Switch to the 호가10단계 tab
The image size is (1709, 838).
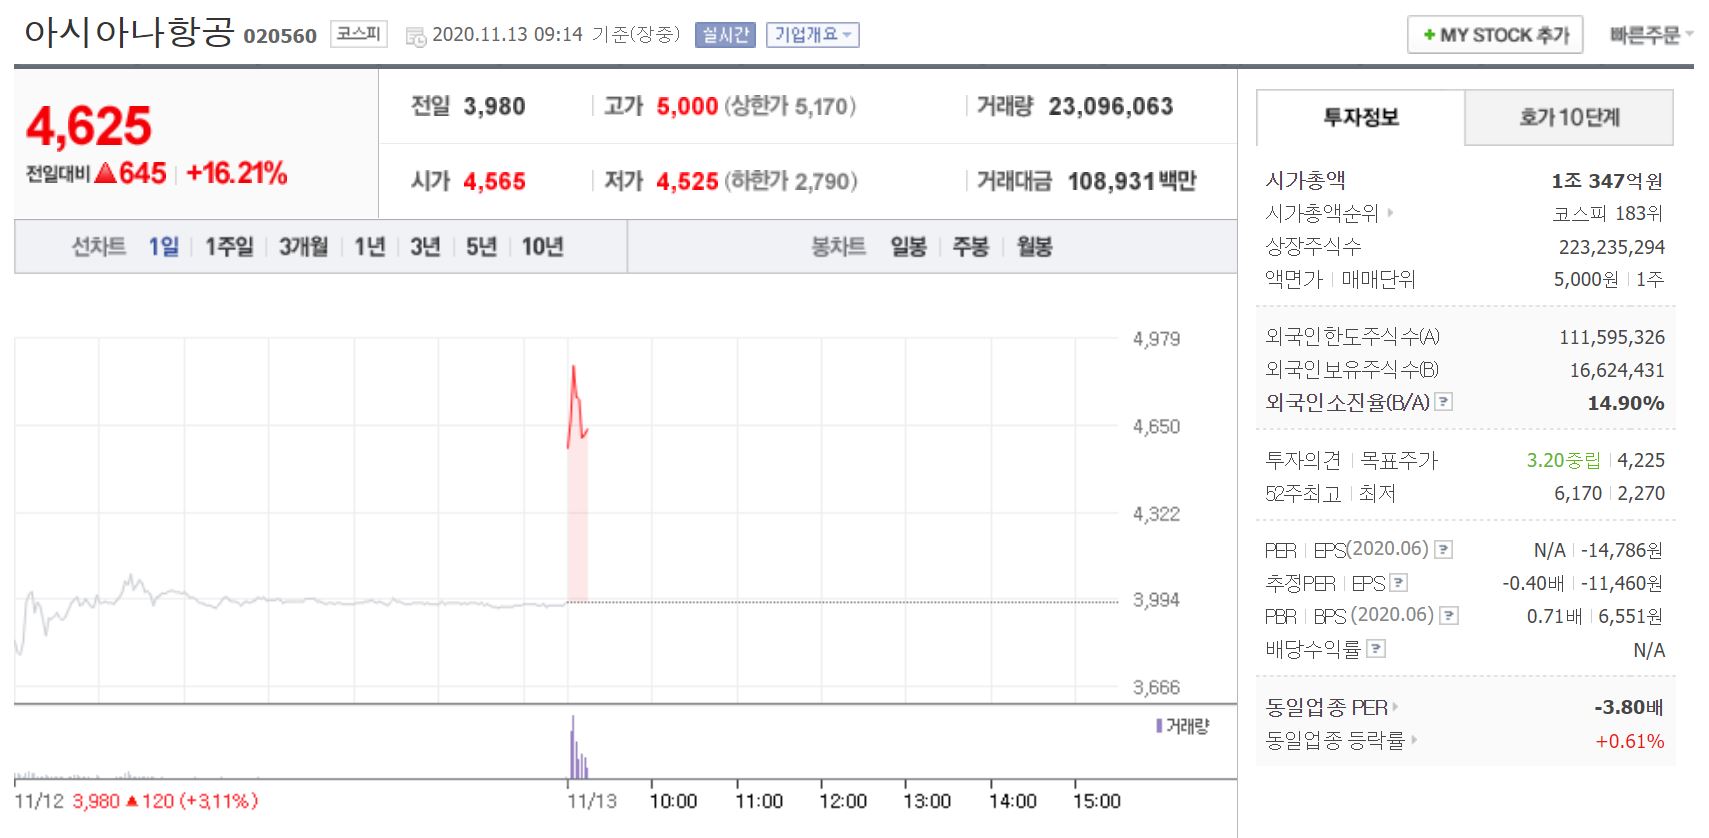[1569, 117]
